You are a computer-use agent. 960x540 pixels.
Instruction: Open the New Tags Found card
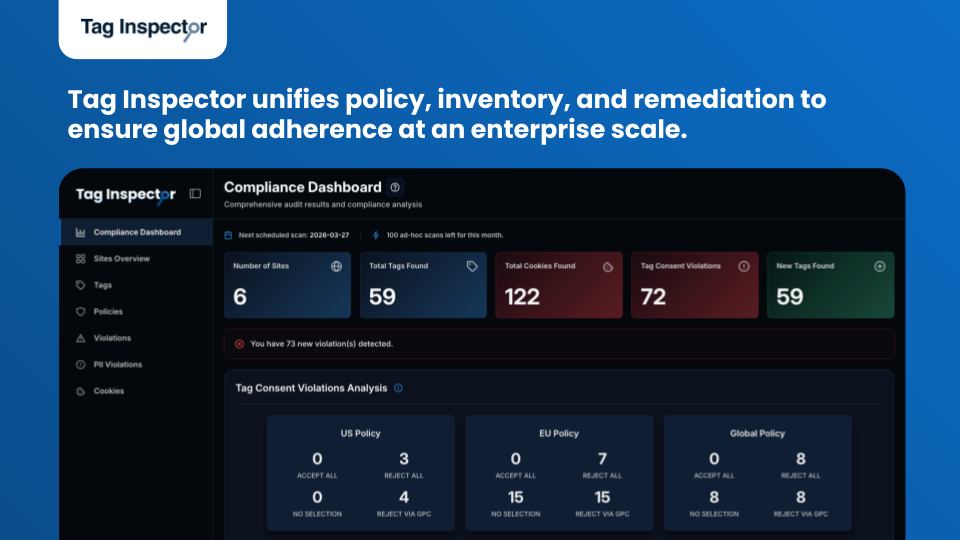click(831, 285)
